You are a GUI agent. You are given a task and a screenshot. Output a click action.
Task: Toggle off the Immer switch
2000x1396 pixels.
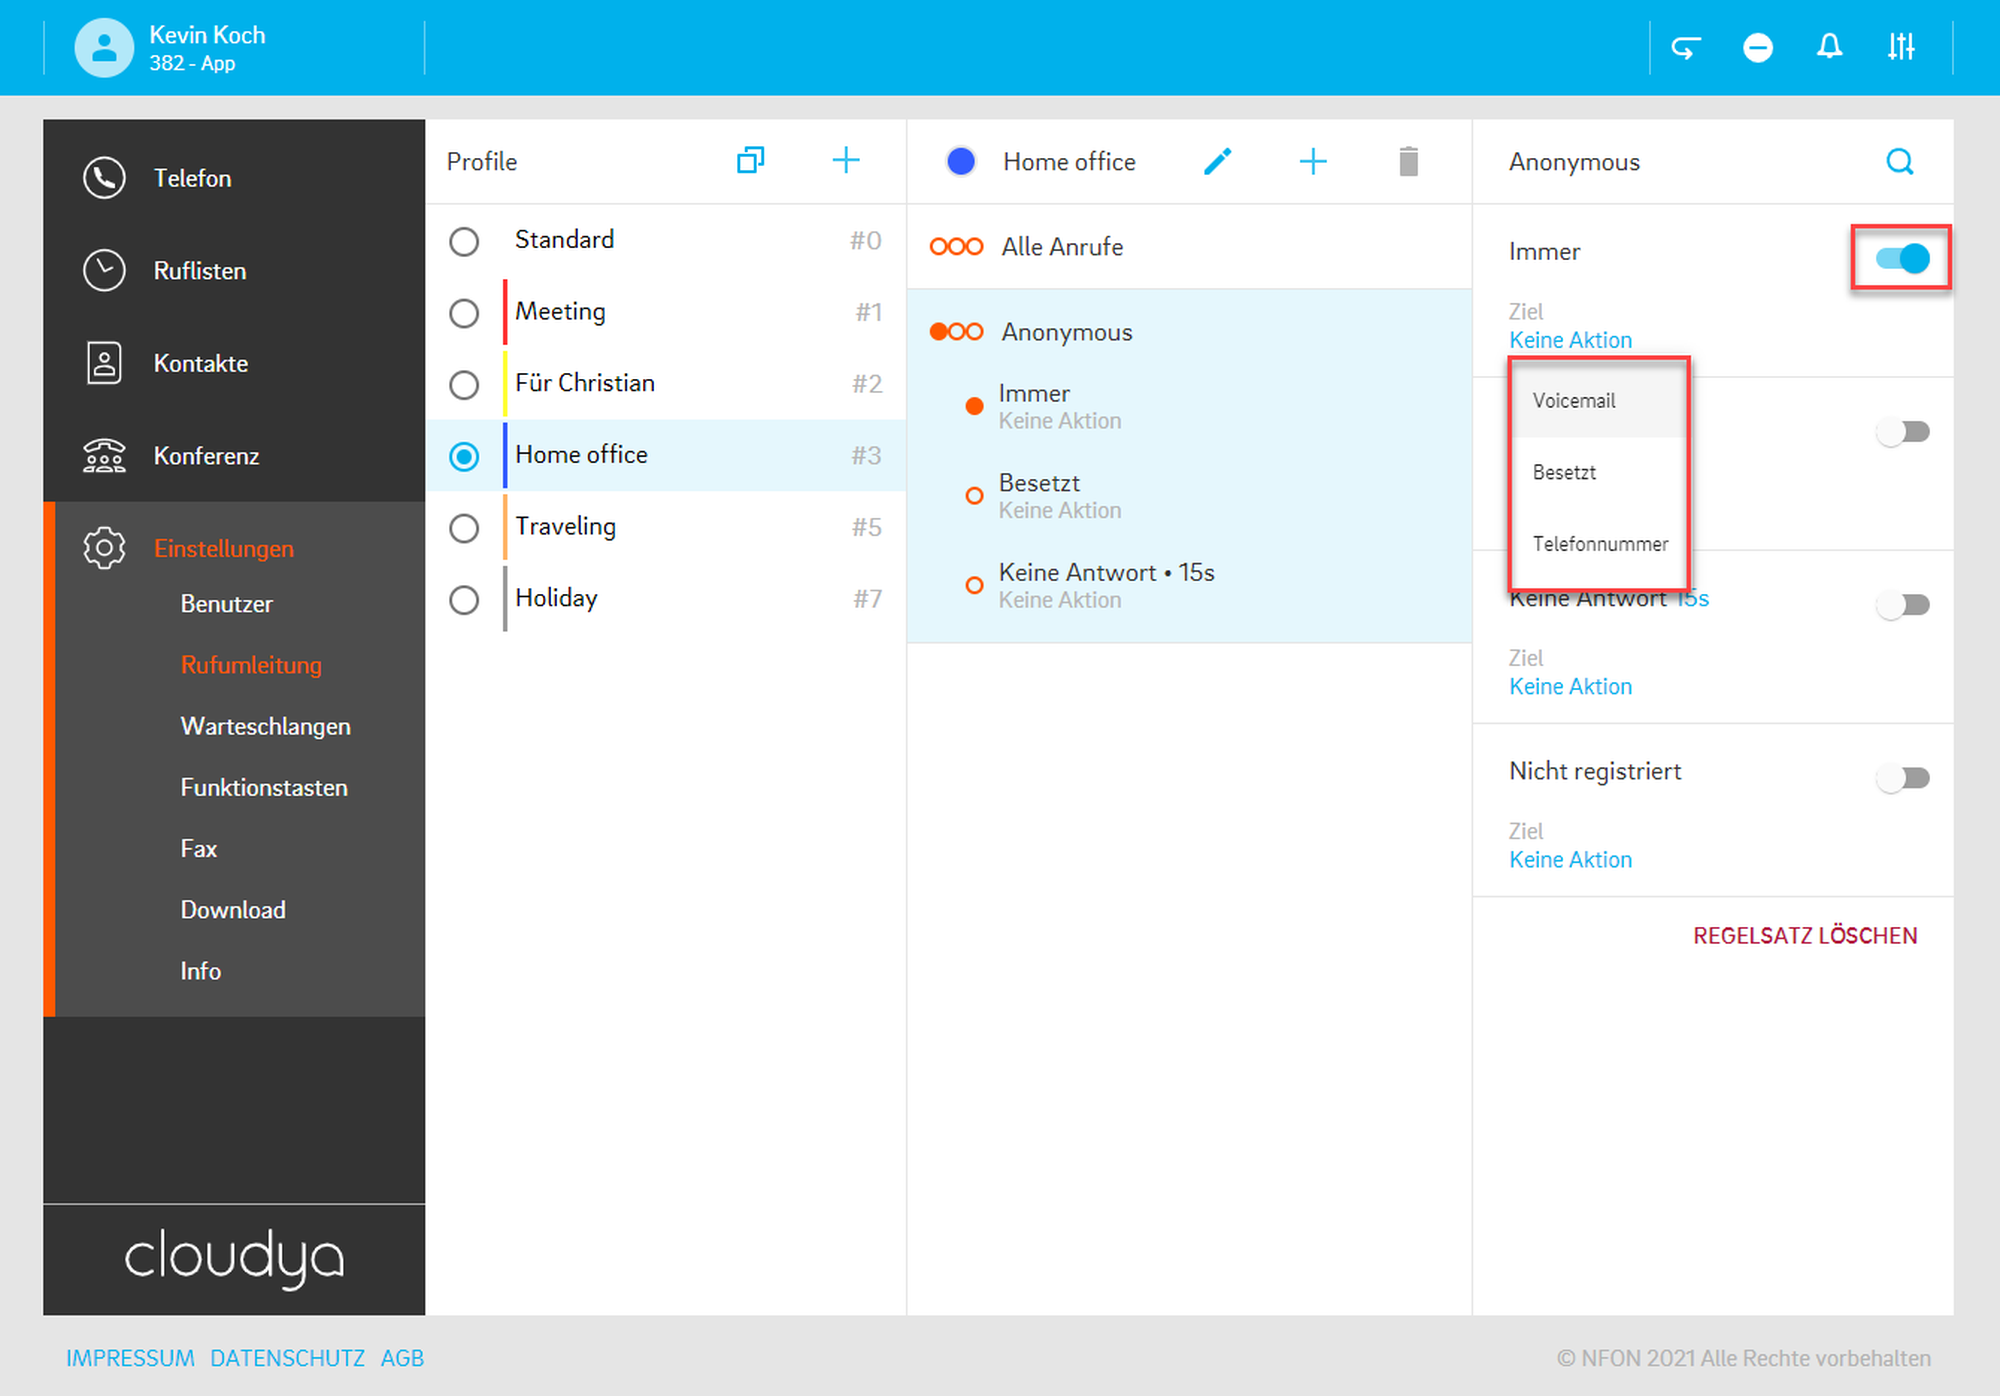click(x=1902, y=259)
